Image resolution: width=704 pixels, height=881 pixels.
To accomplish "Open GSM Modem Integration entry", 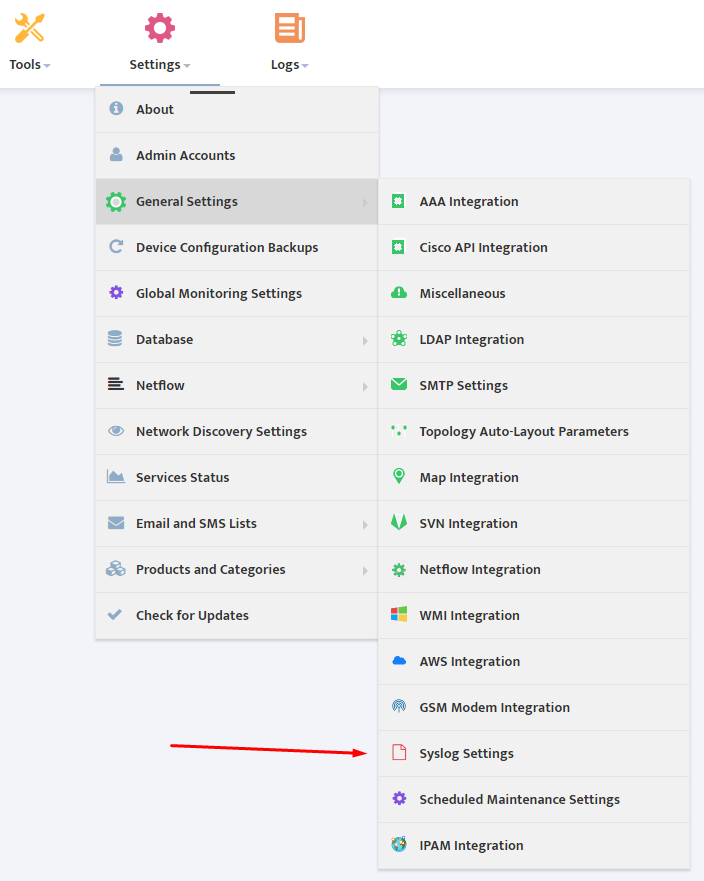I will coord(534,707).
